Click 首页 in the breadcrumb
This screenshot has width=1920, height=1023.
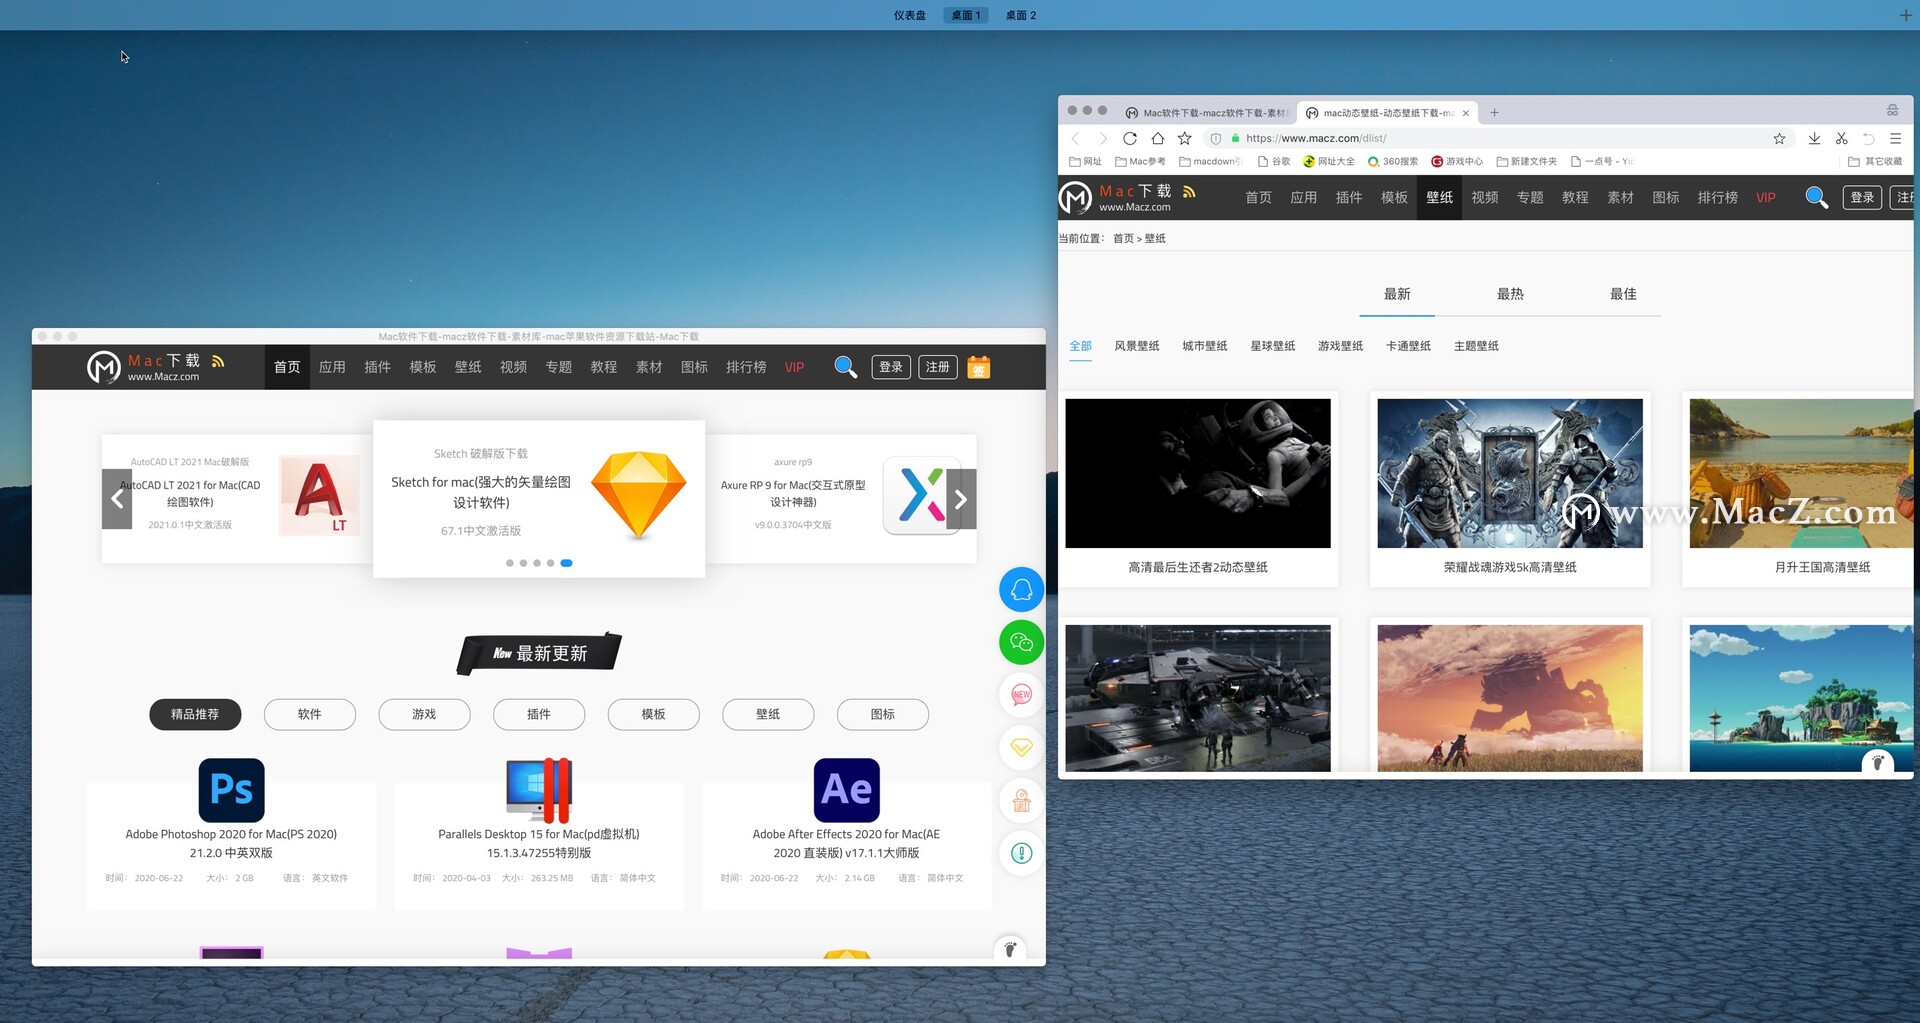pos(1123,238)
